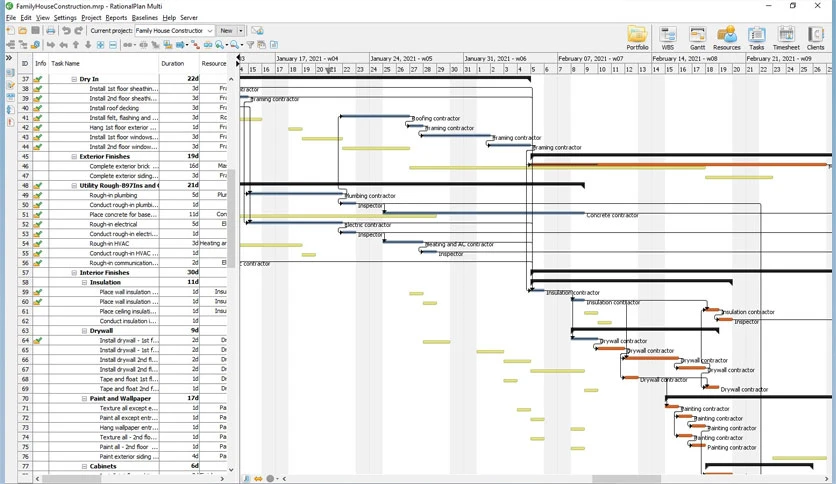
Task: Click the Print toolbar icon
Action: click(51, 31)
